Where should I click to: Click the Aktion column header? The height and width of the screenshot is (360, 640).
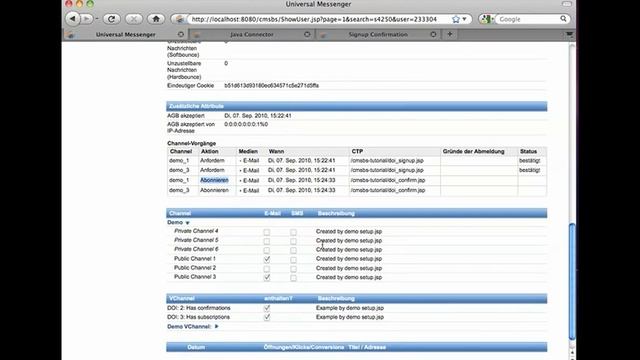(210, 151)
